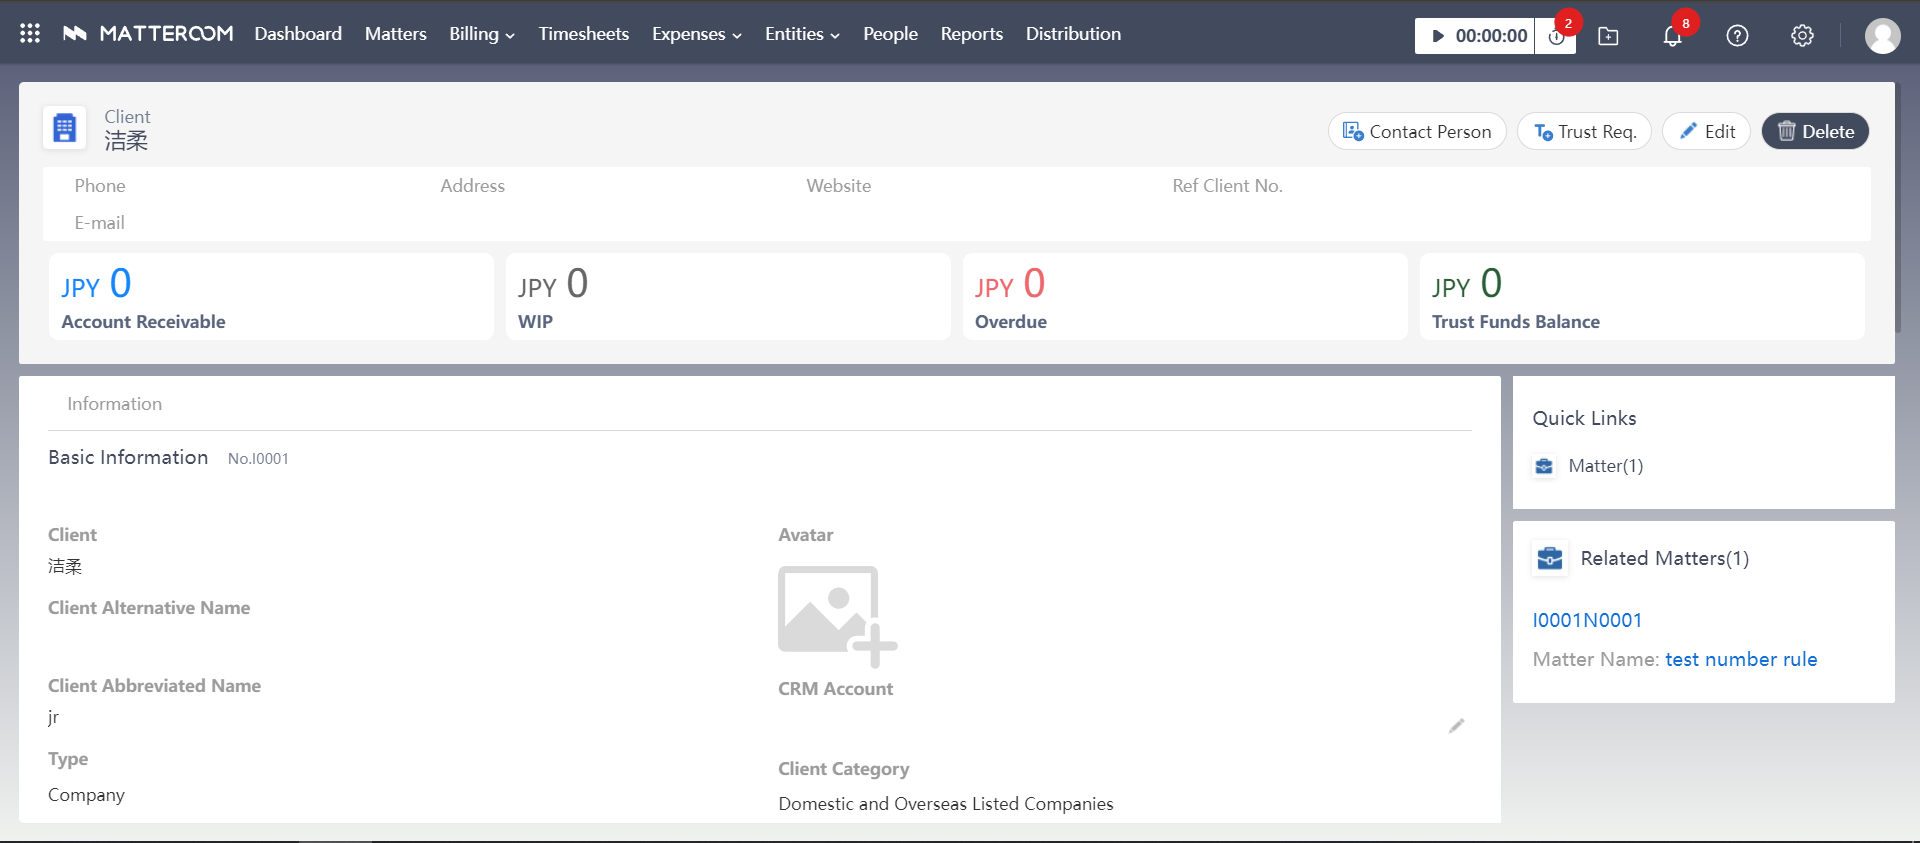Expand the Billing dropdown menu
The width and height of the screenshot is (1920, 843).
coord(481,34)
